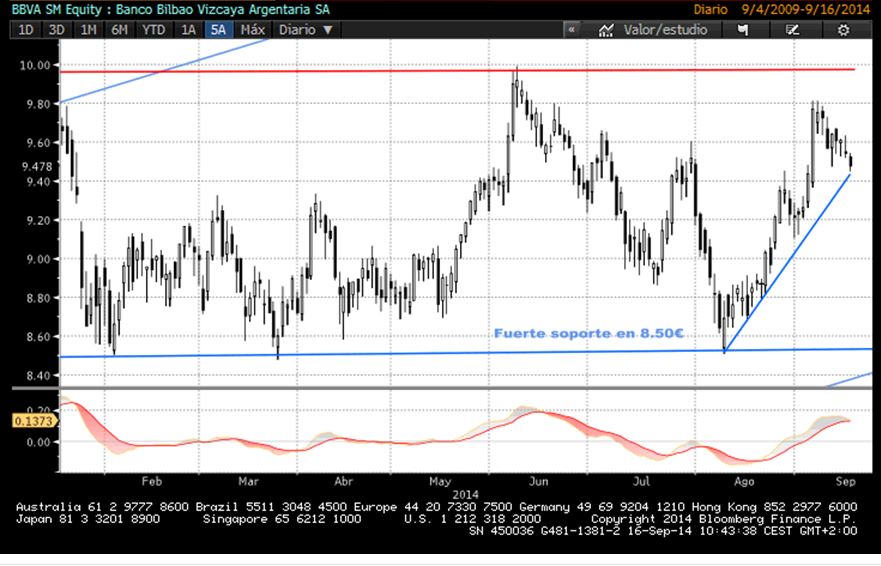The image size is (881, 566).
Task: Click the date range 9/4/2009-9/16/2014
Action: click(806, 10)
